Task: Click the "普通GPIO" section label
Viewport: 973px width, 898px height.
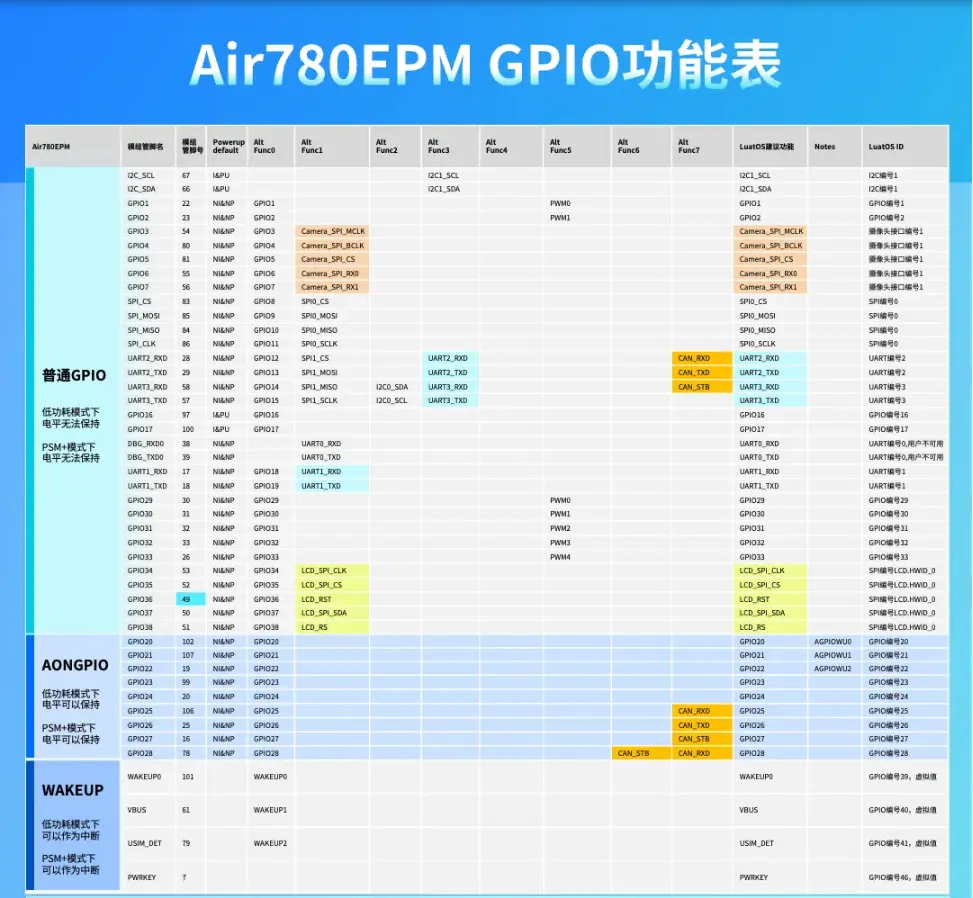Action: [x=74, y=375]
